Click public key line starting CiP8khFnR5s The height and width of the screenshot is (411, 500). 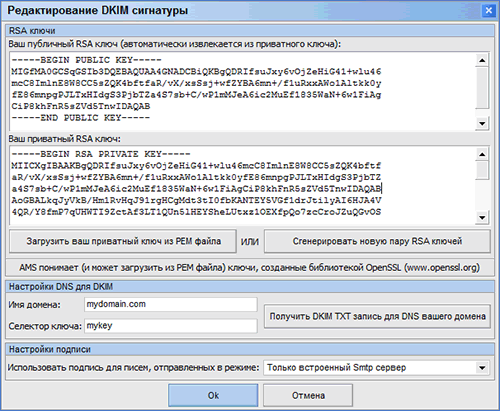(81, 106)
